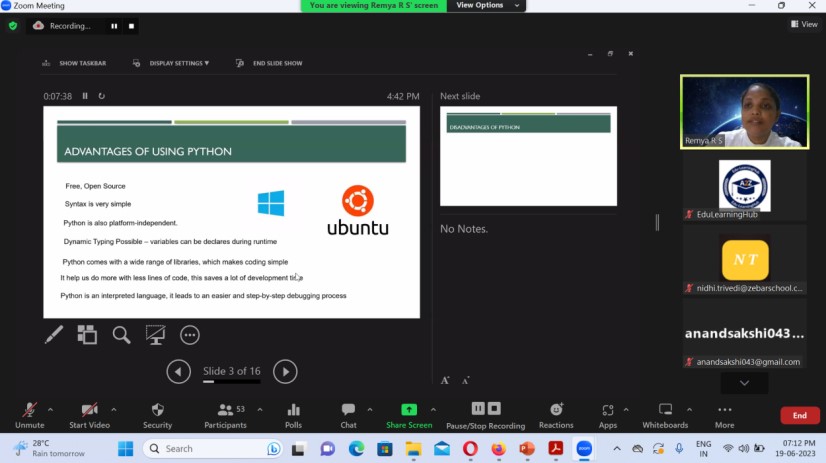826x463 pixels.
Task: Click the red End meeting button
Action: click(799, 415)
